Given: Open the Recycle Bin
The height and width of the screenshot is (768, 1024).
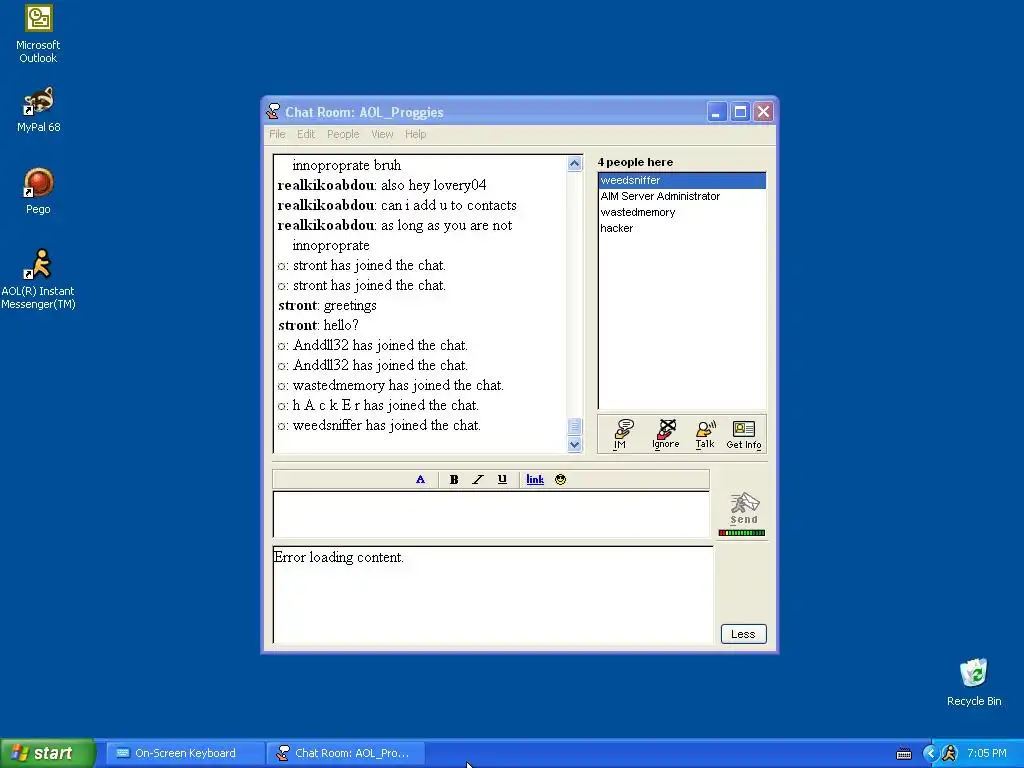Looking at the screenshot, I should coord(974,682).
